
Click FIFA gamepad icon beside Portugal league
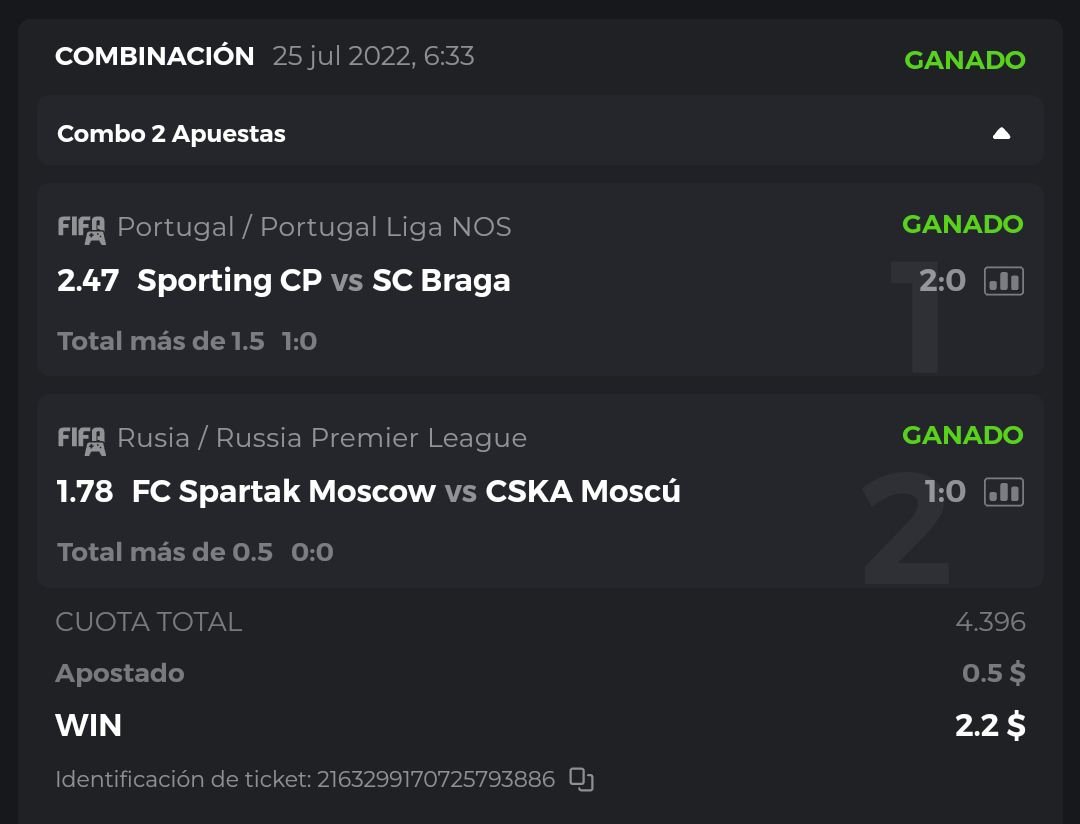(x=81, y=229)
